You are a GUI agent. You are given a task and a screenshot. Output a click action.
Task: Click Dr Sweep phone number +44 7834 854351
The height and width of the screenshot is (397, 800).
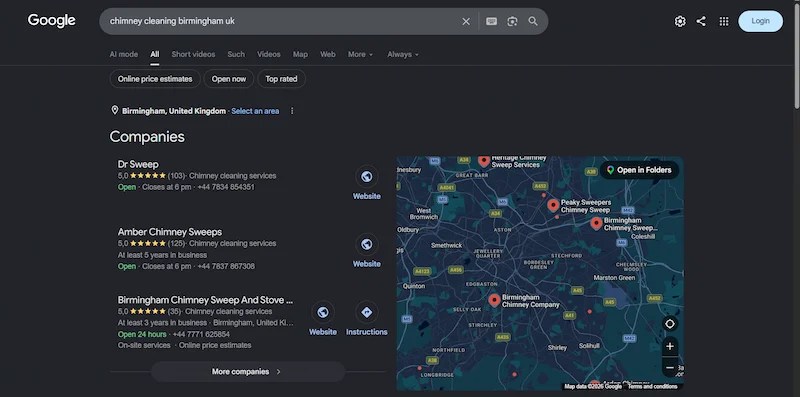[x=226, y=187]
